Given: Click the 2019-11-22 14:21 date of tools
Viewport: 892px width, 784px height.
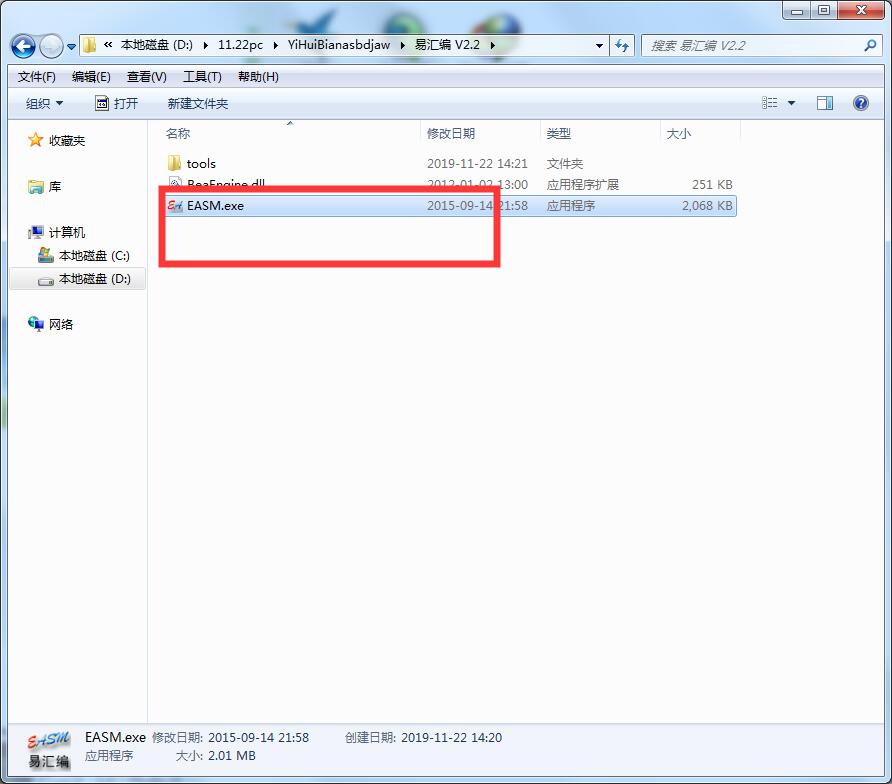Looking at the screenshot, I should tap(477, 164).
